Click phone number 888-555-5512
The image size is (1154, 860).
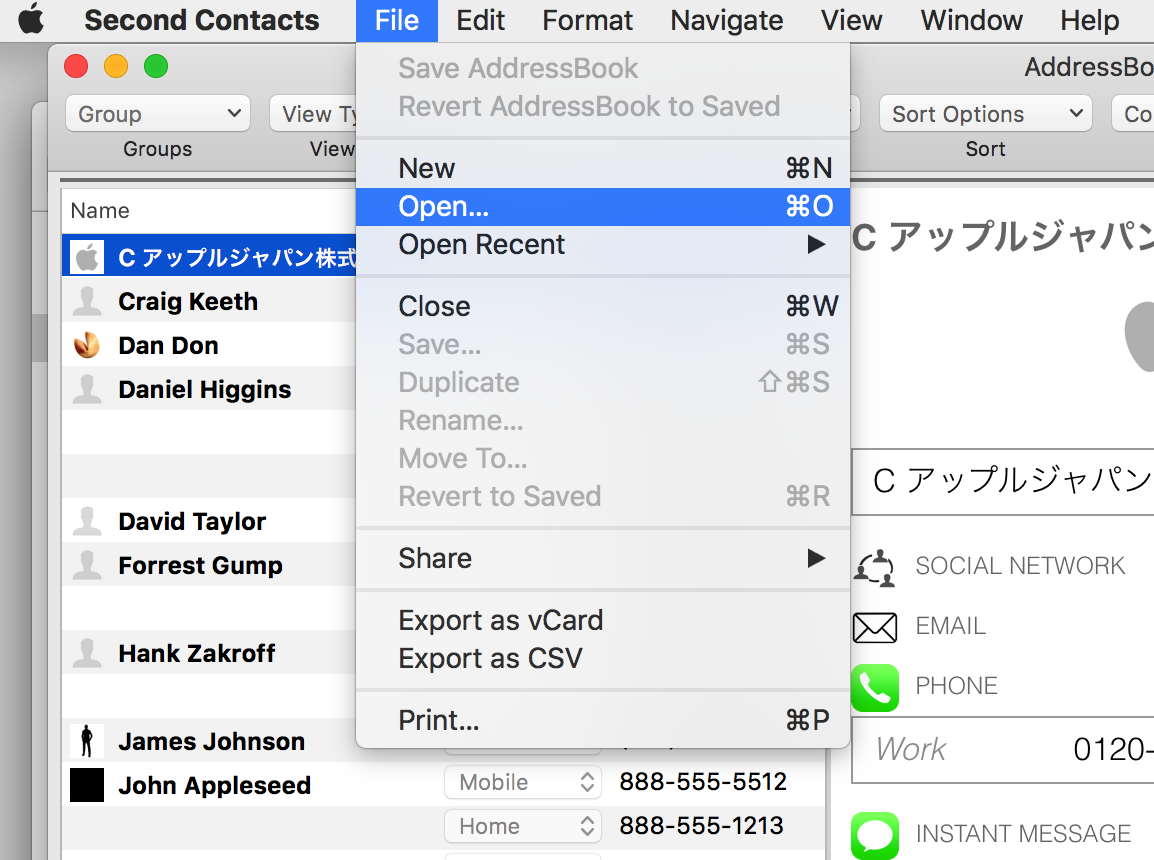pos(703,782)
